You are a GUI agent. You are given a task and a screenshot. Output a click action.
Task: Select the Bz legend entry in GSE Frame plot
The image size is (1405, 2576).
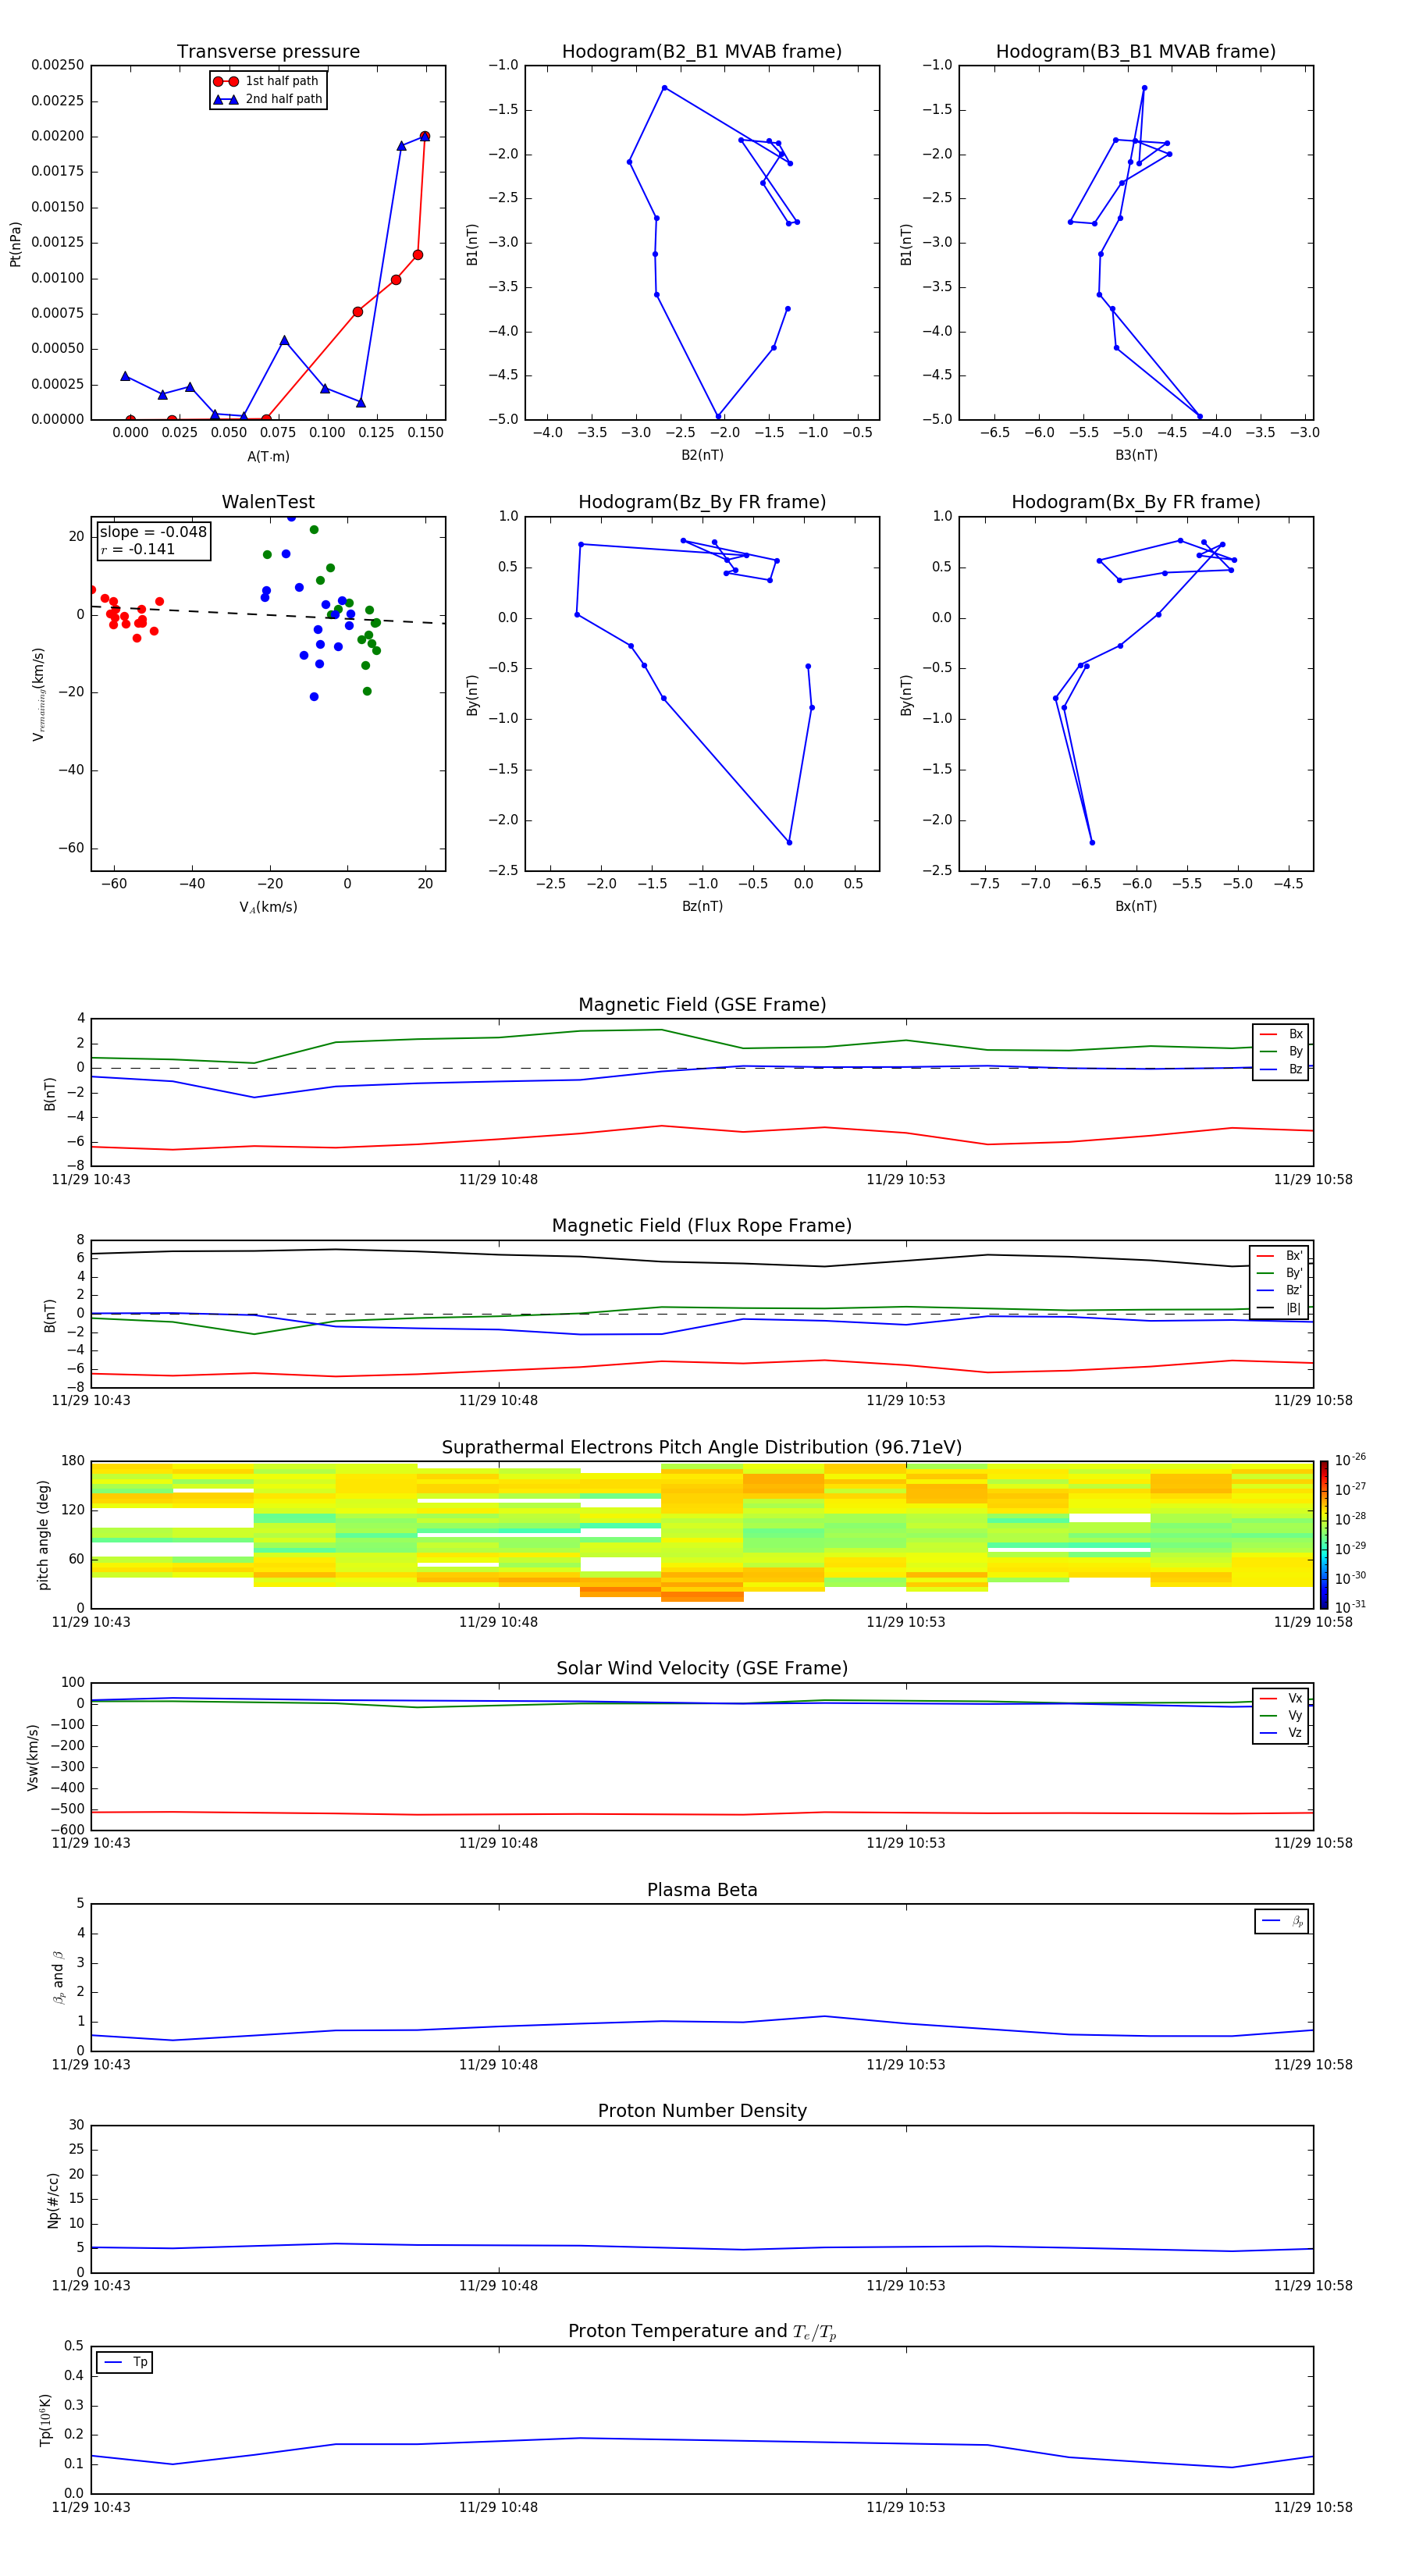(1281, 1069)
